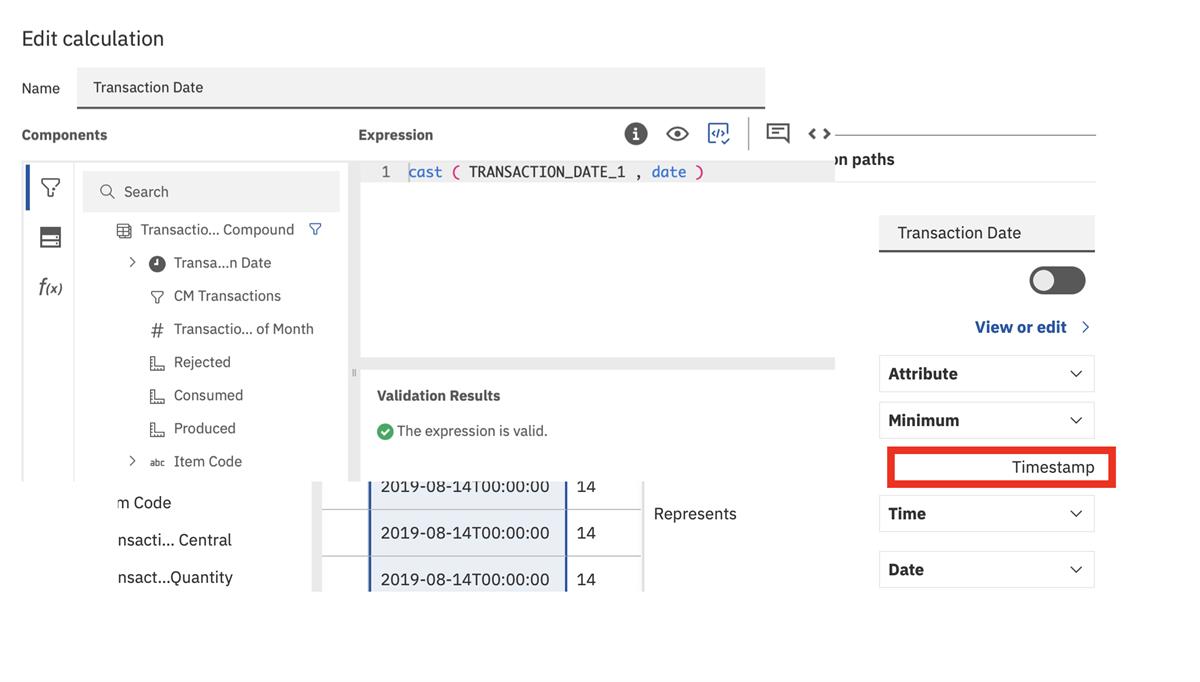Flip the toggle switch below Transaction Date
This screenshot has width=1200, height=682.
pos(1057,280)
